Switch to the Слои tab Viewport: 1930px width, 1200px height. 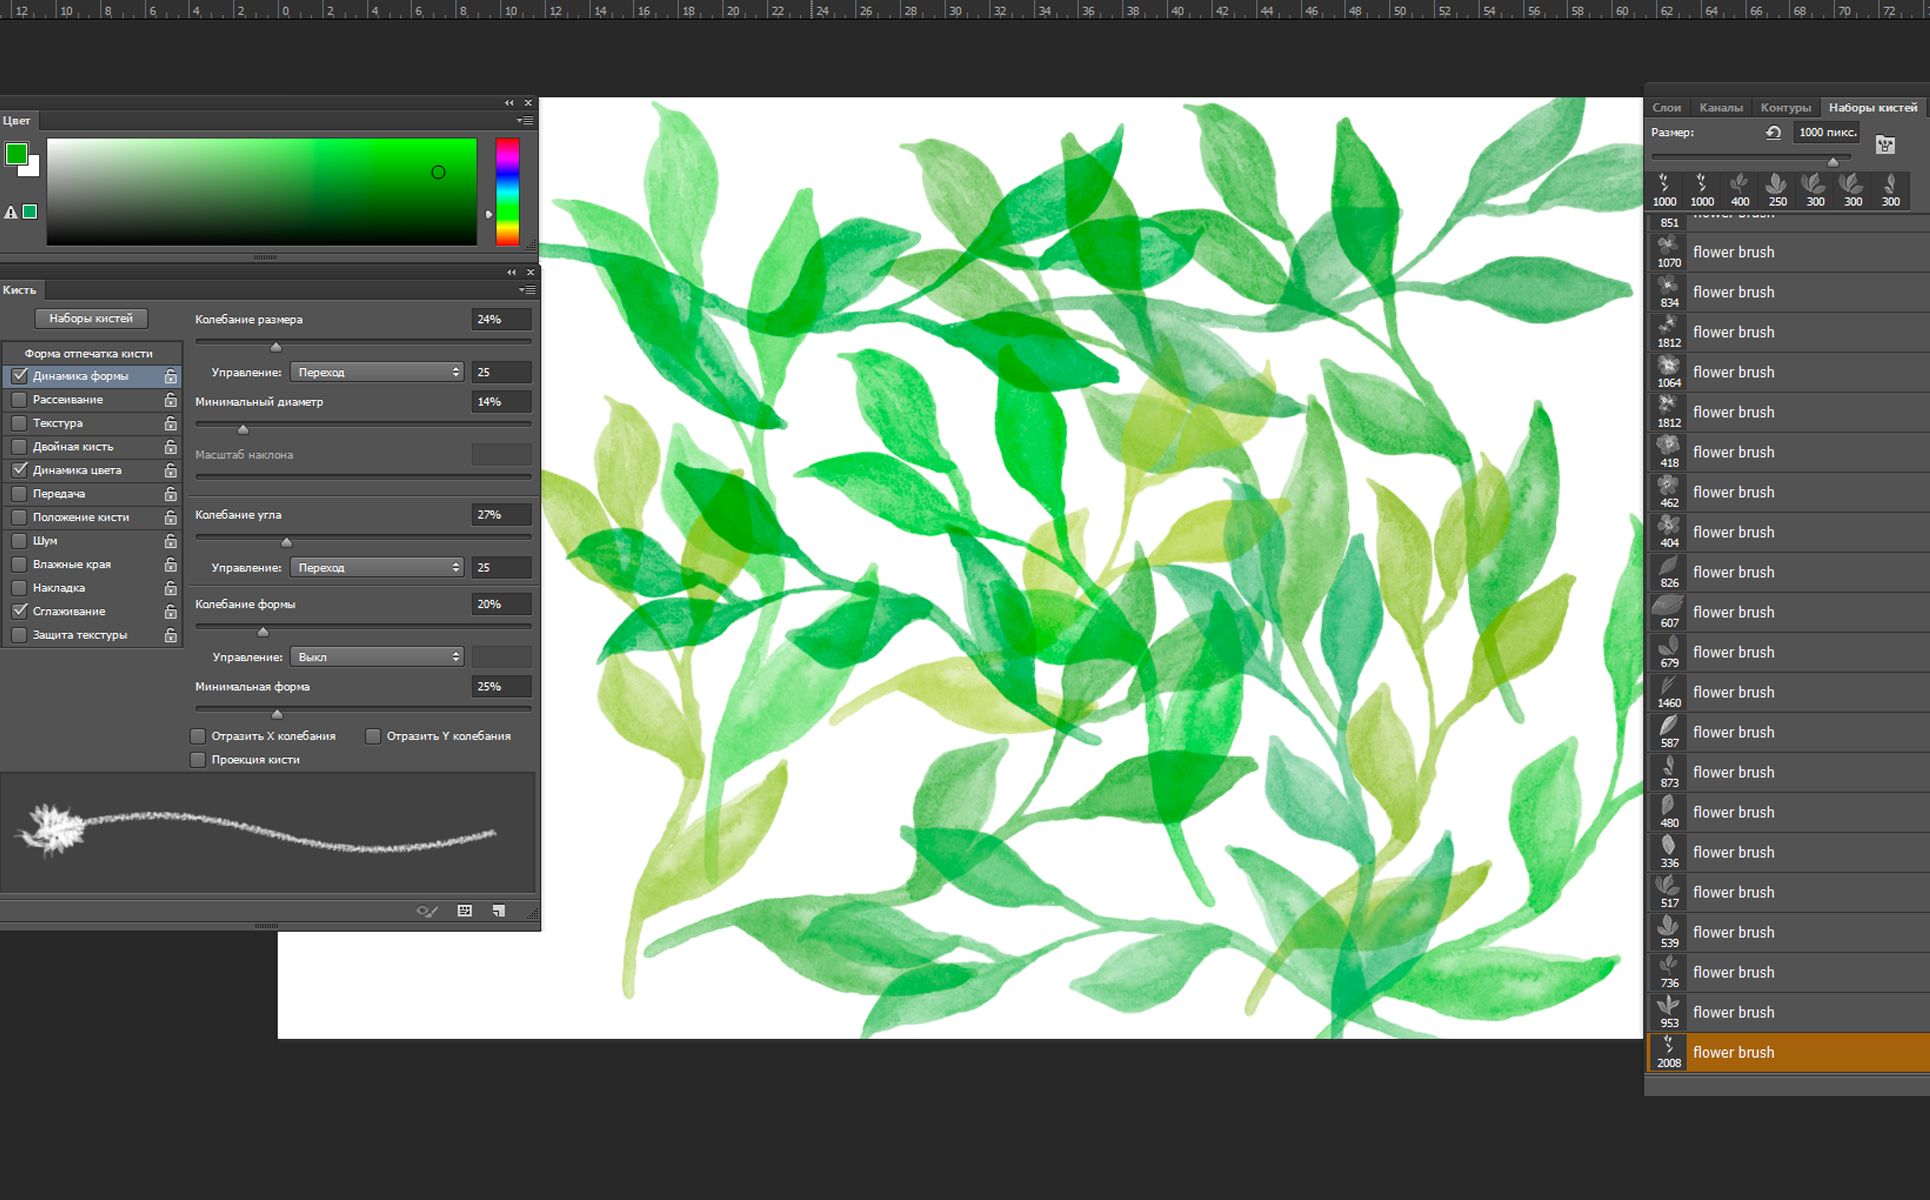1666,108
